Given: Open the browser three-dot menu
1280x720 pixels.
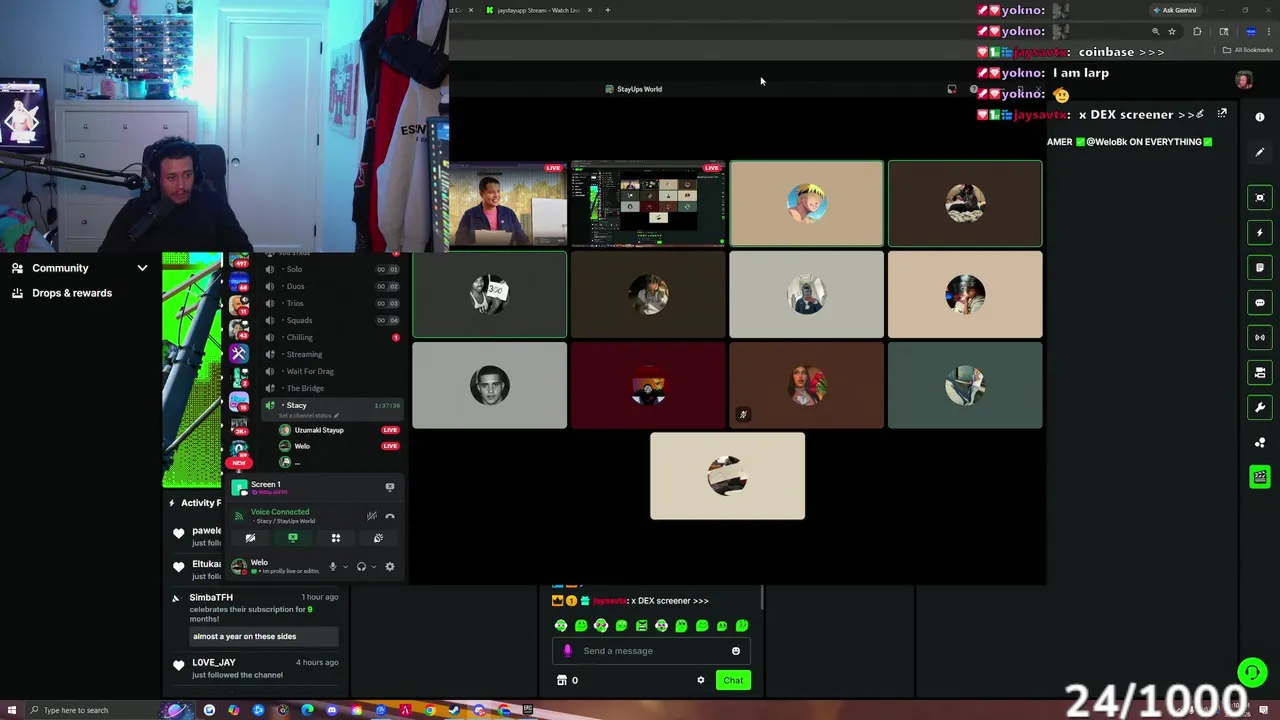Looking at the screenshot, I should click(1268, 31).
